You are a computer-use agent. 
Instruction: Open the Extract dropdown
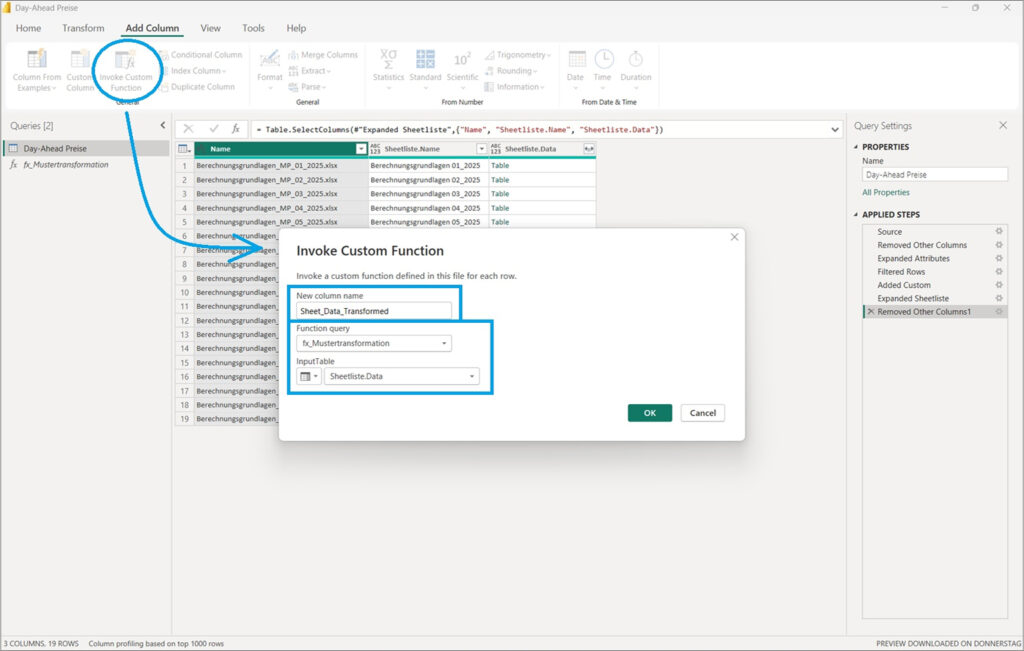tap(310, 71)
